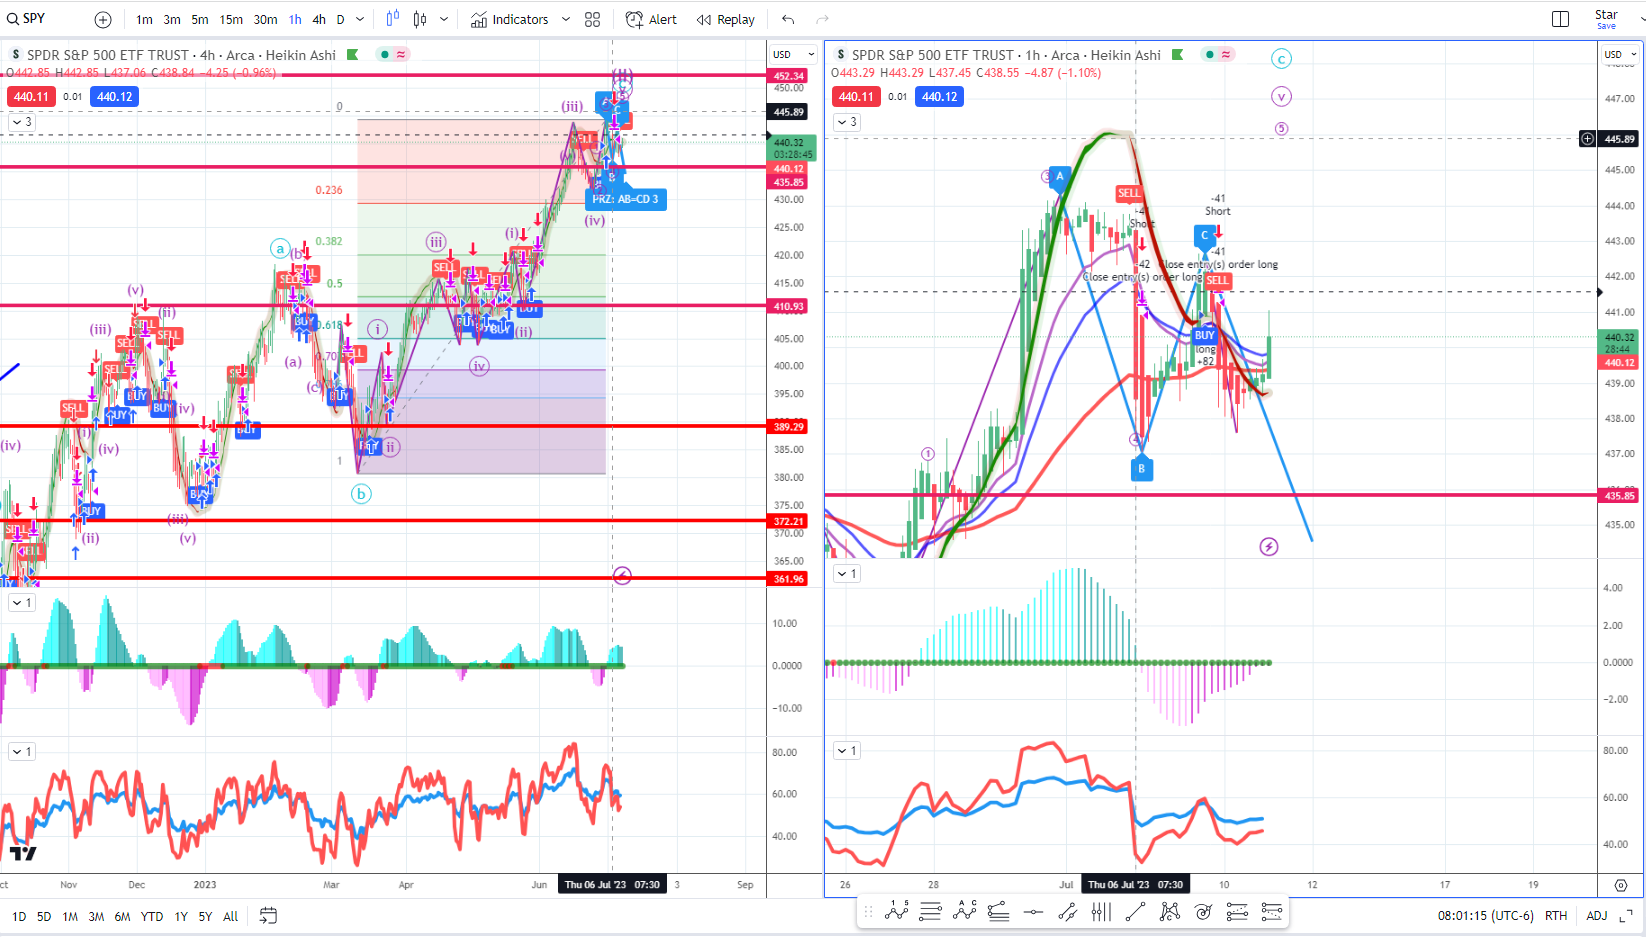
Task: Expand oscillator pane legend on 4h chart
Action: 22,751
